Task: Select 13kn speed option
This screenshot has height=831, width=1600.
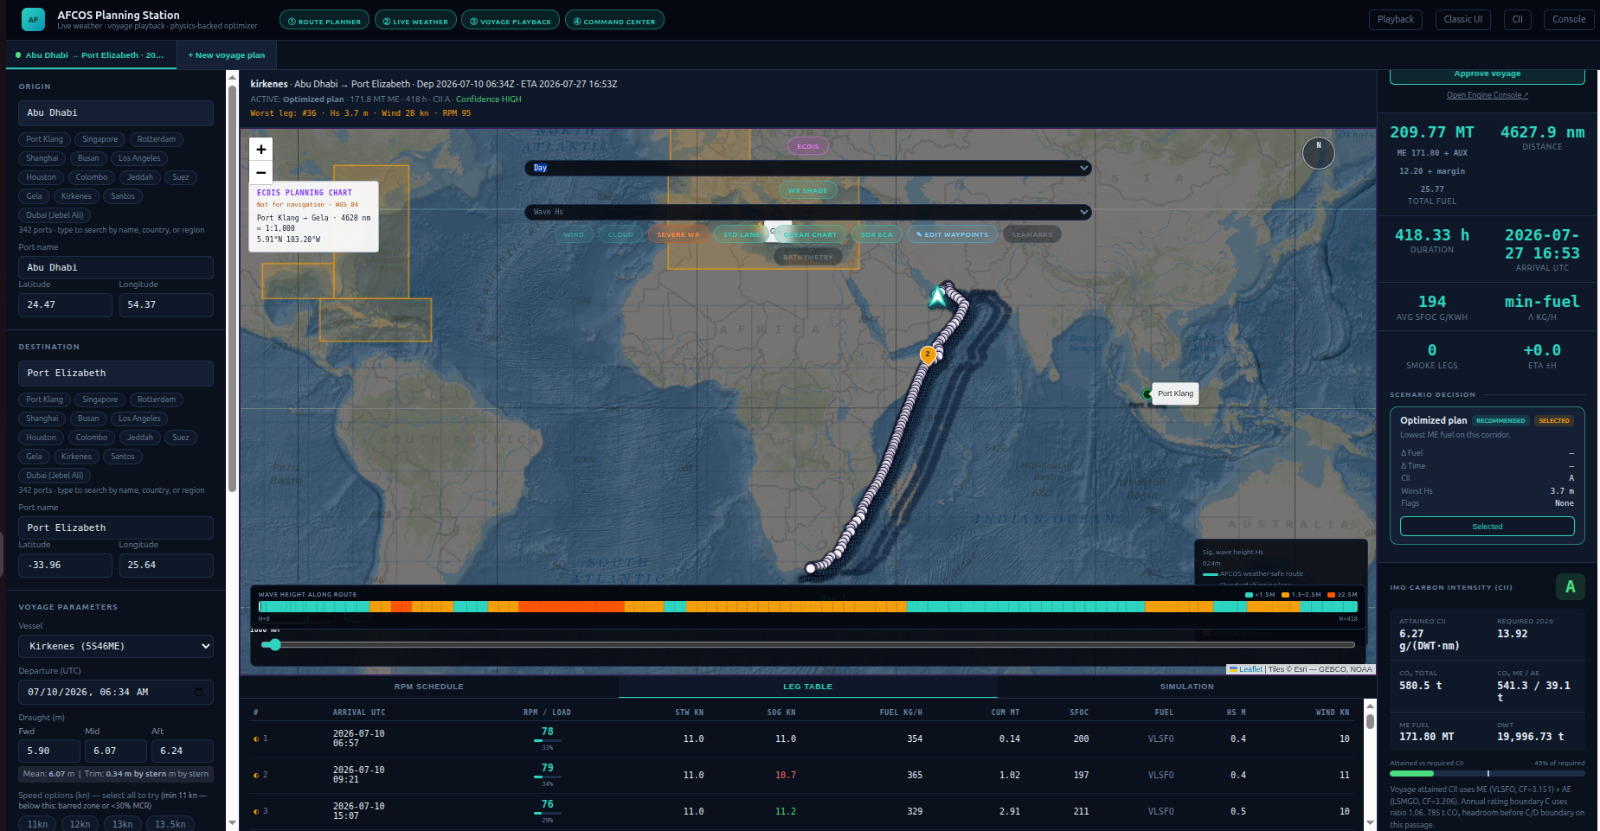Action: coord(123,824)
